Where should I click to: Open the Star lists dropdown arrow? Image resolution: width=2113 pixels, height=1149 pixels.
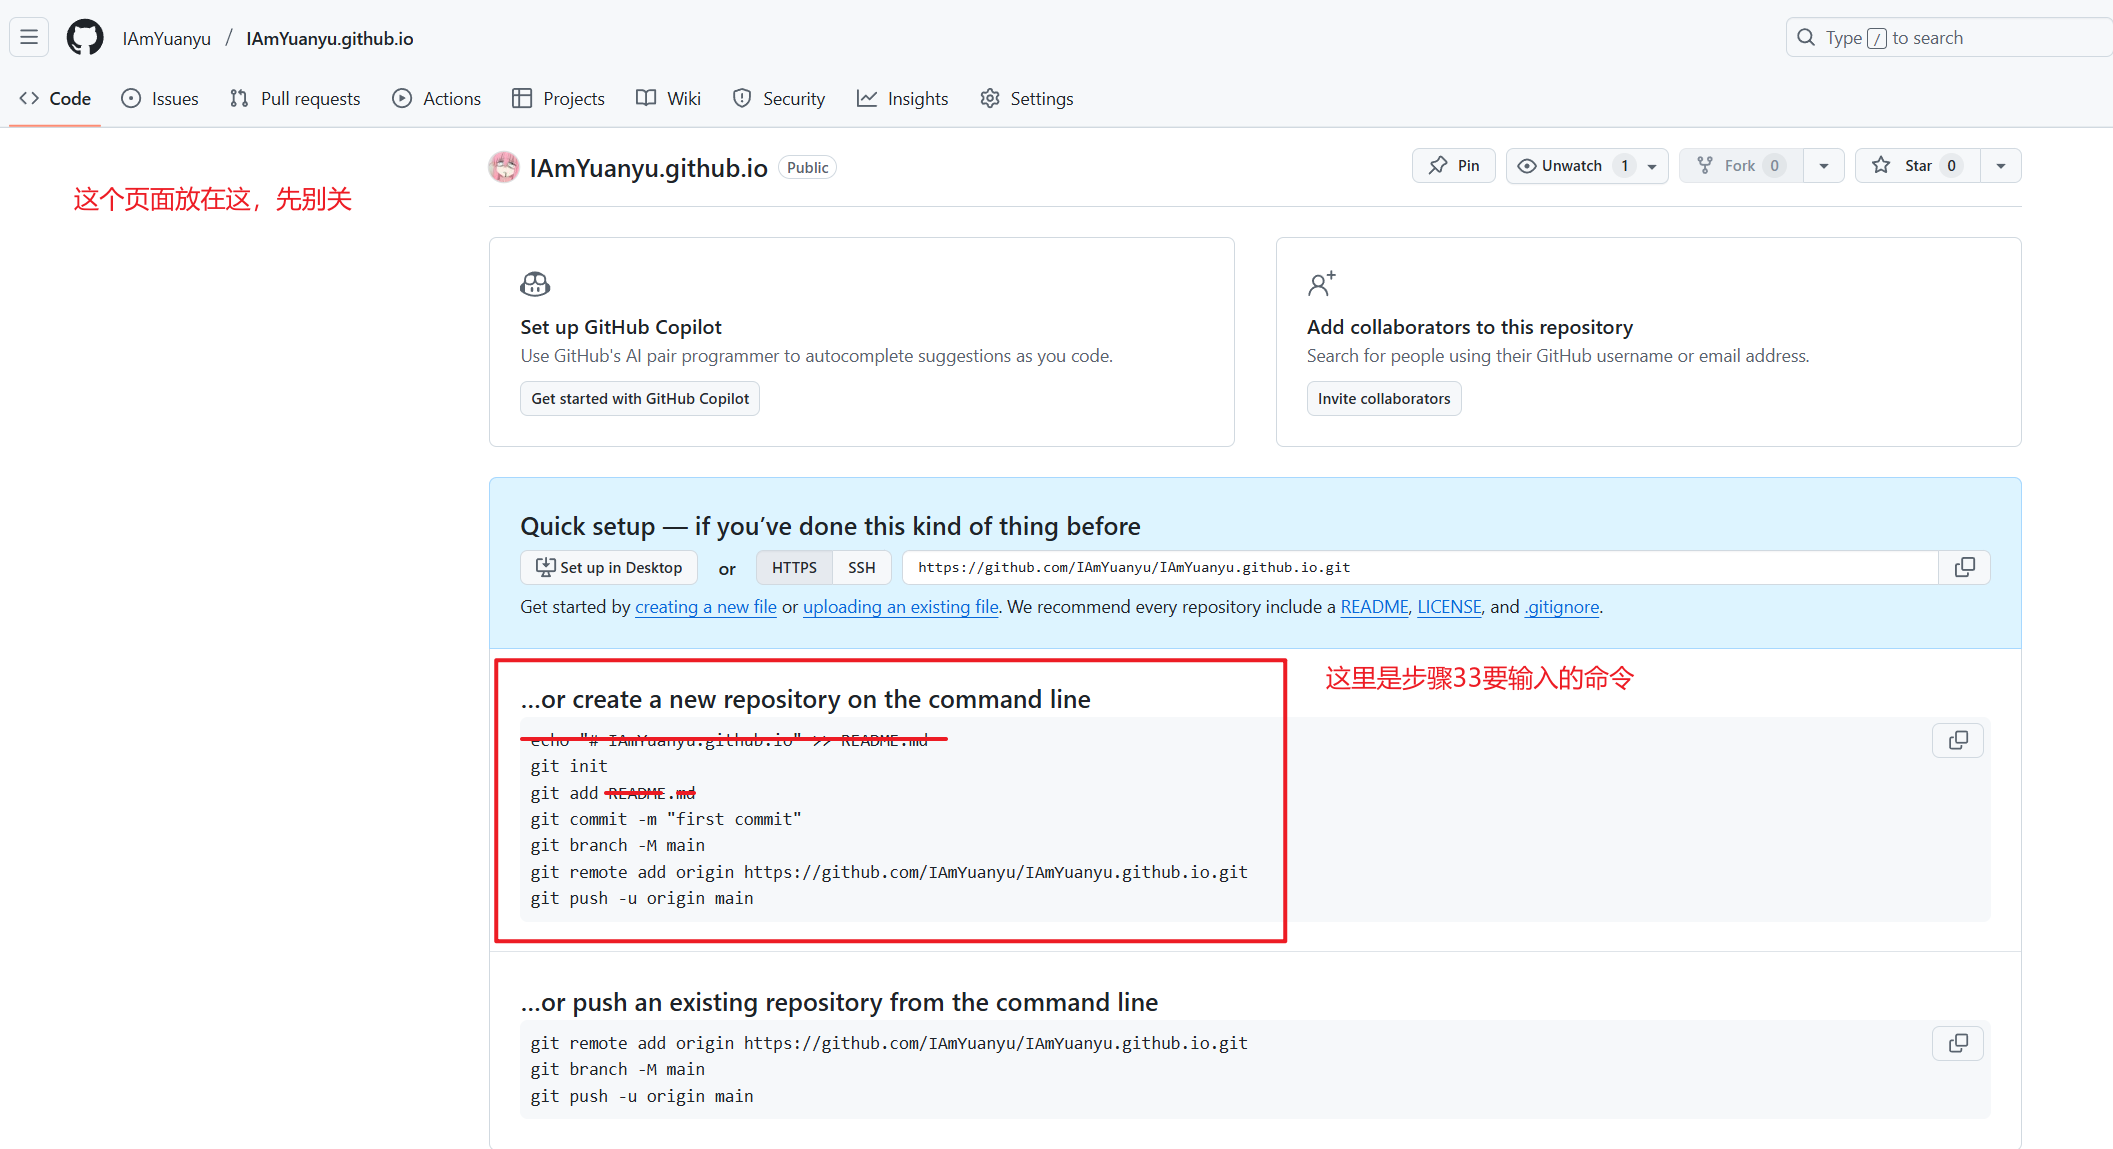tap(2000, 166)
